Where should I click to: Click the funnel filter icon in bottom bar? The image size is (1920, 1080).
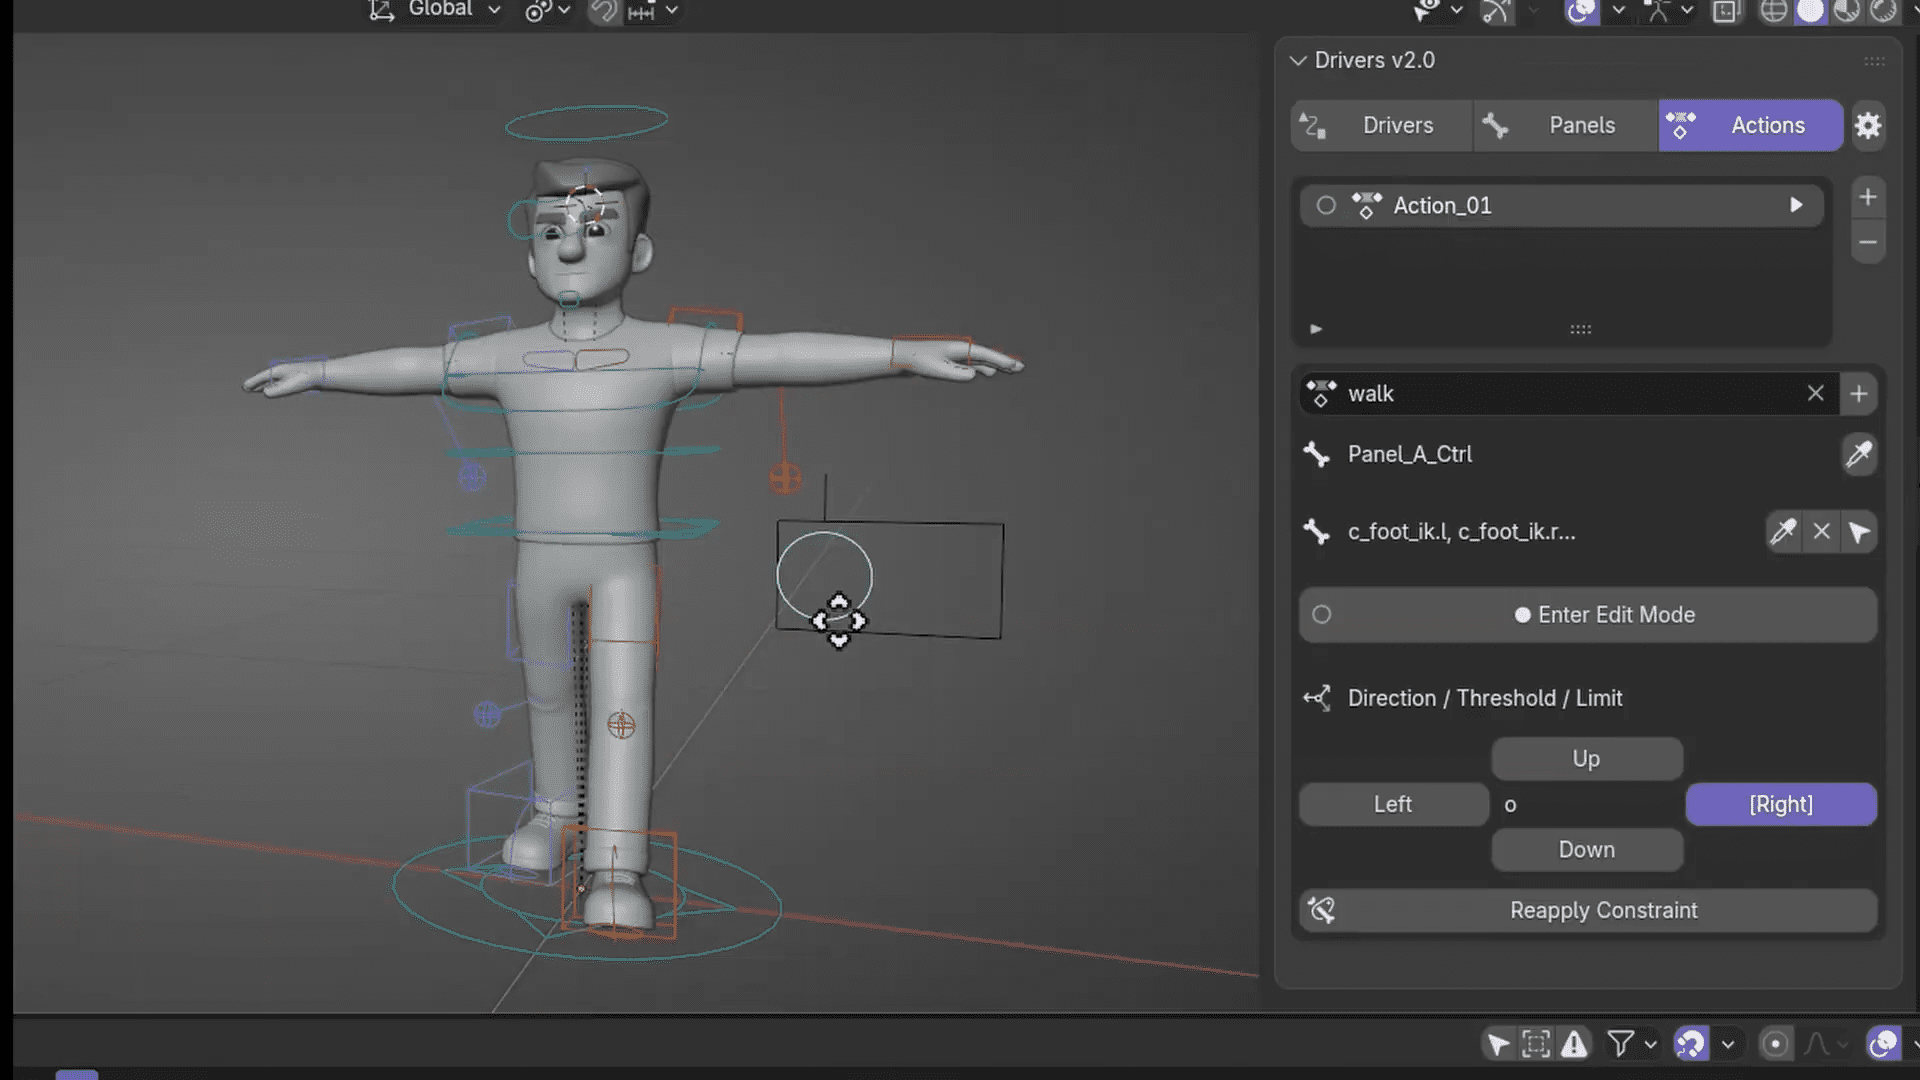[x=1620, y=1043]
